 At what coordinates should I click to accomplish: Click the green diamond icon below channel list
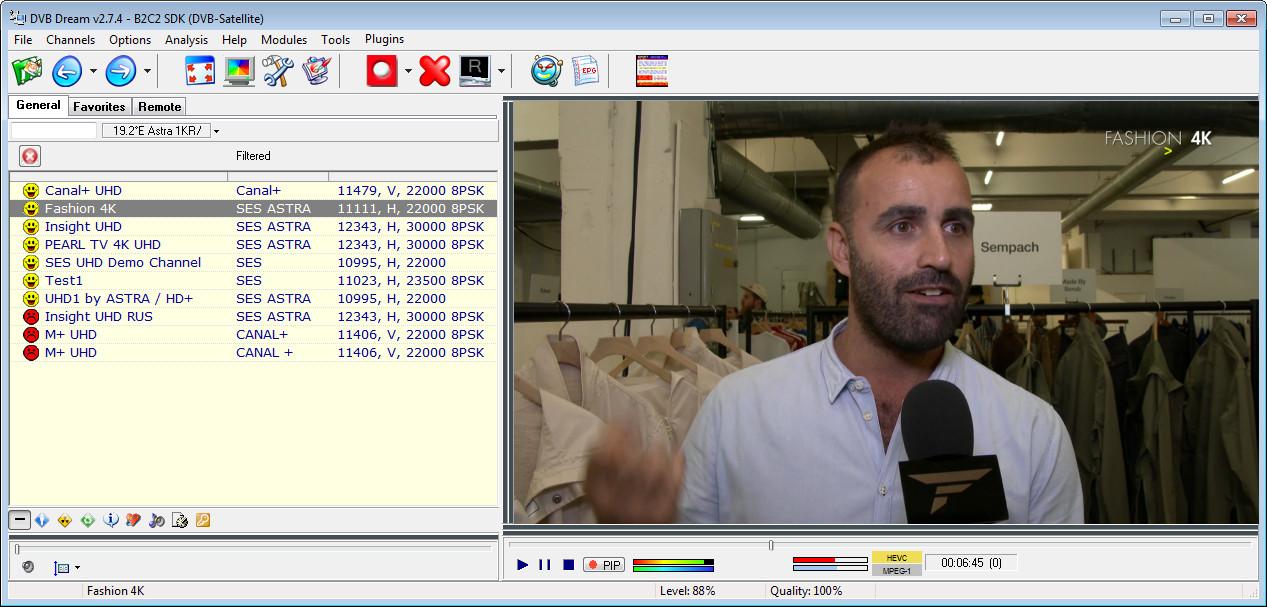tap(88, 520)
